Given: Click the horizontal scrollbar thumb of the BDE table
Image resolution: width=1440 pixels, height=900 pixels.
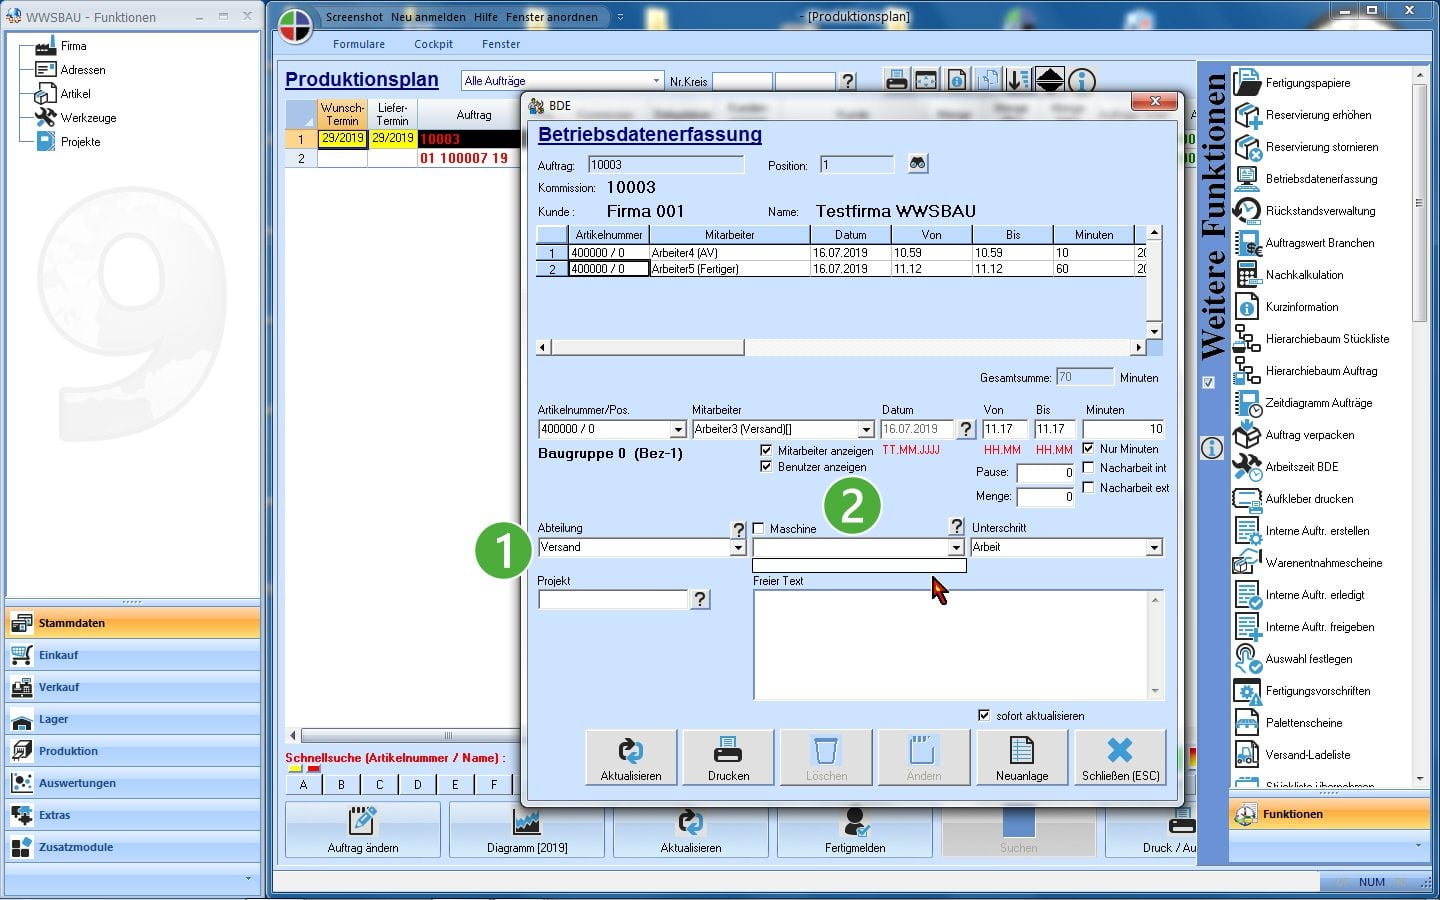Looking at the screenshot, I should 647,347.
